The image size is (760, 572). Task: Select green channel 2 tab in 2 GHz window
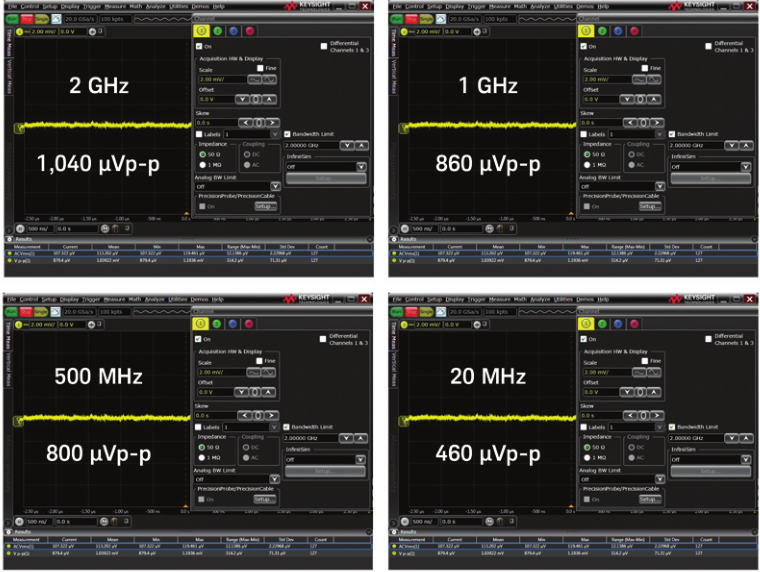click(x=218, y=31)
